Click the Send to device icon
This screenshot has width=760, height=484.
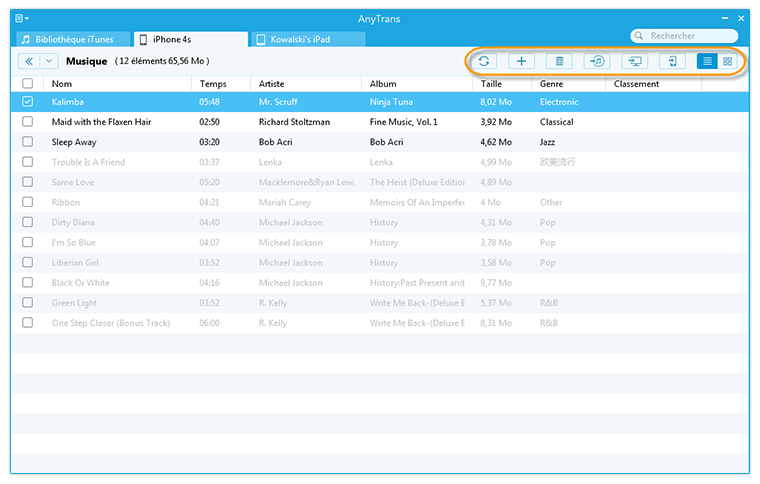(673, 61)
